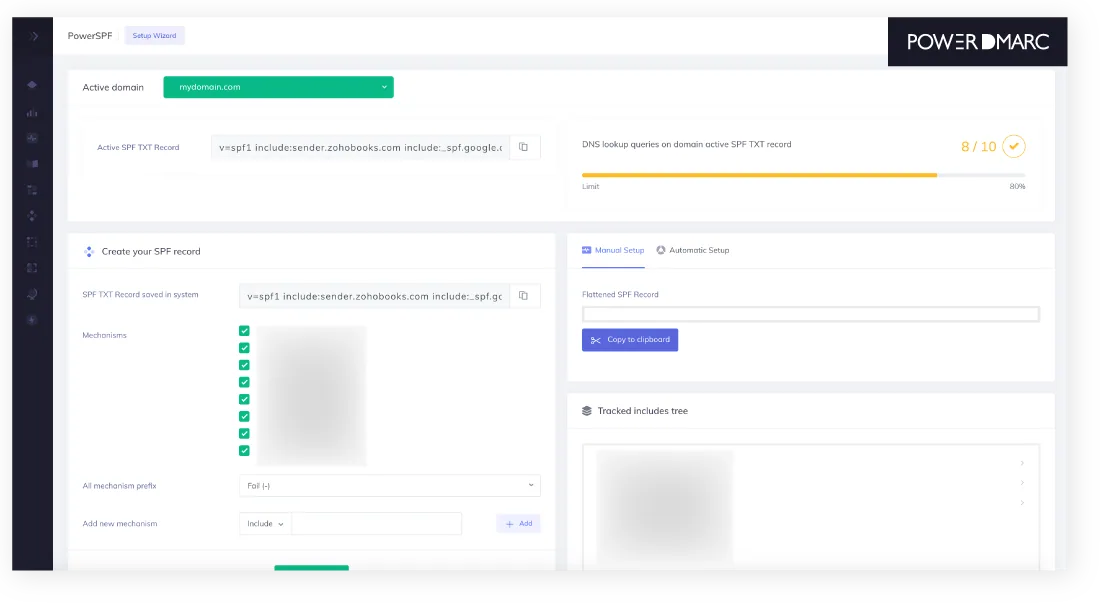Uncheck the second Mechanisms checkbox

(244, 348)
